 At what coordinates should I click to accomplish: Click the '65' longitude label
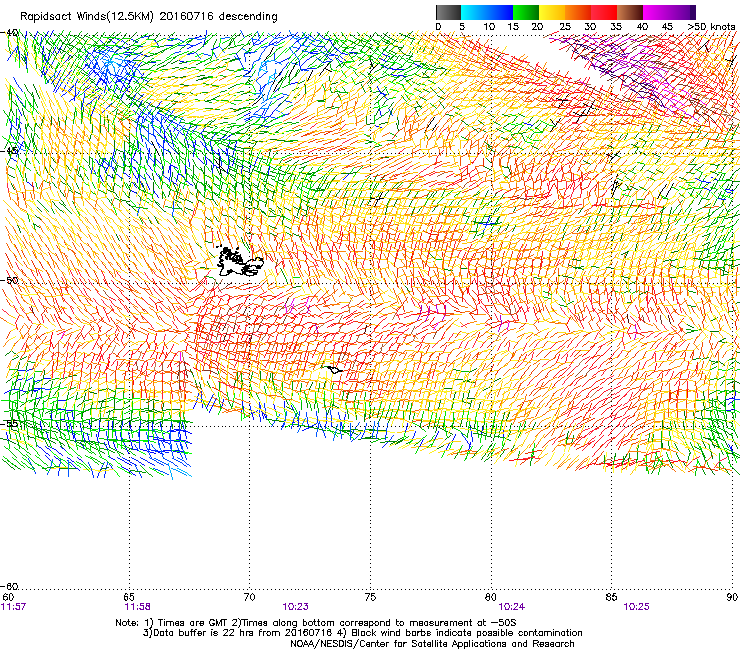point(129,597)
